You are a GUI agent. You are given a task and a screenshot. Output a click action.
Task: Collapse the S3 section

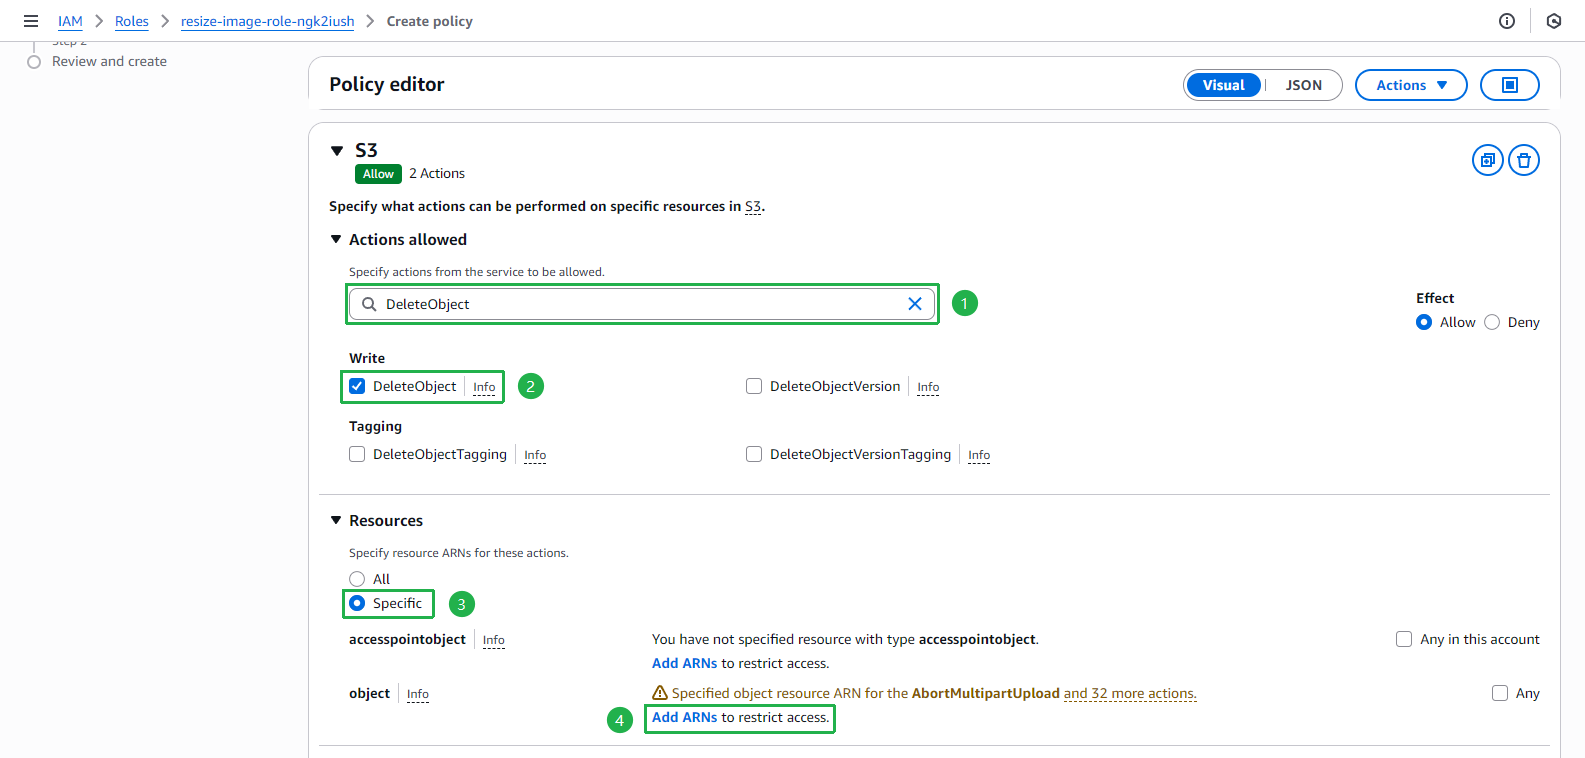(337, 151)
